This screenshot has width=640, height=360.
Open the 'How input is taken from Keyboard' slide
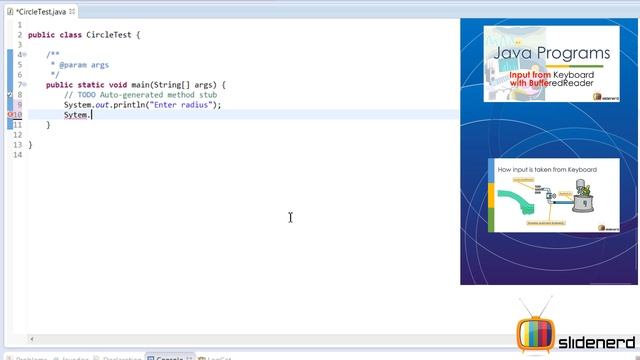click(554, 196)
